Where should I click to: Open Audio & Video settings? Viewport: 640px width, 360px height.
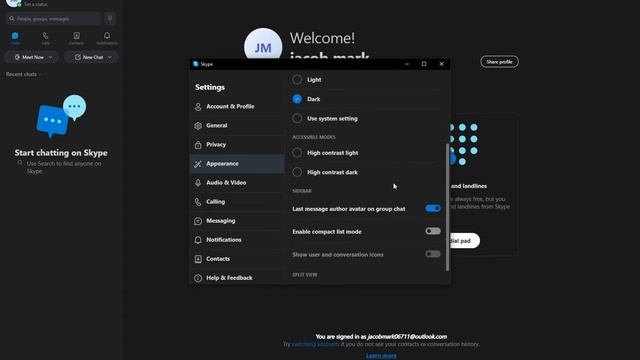coord(237,183)
